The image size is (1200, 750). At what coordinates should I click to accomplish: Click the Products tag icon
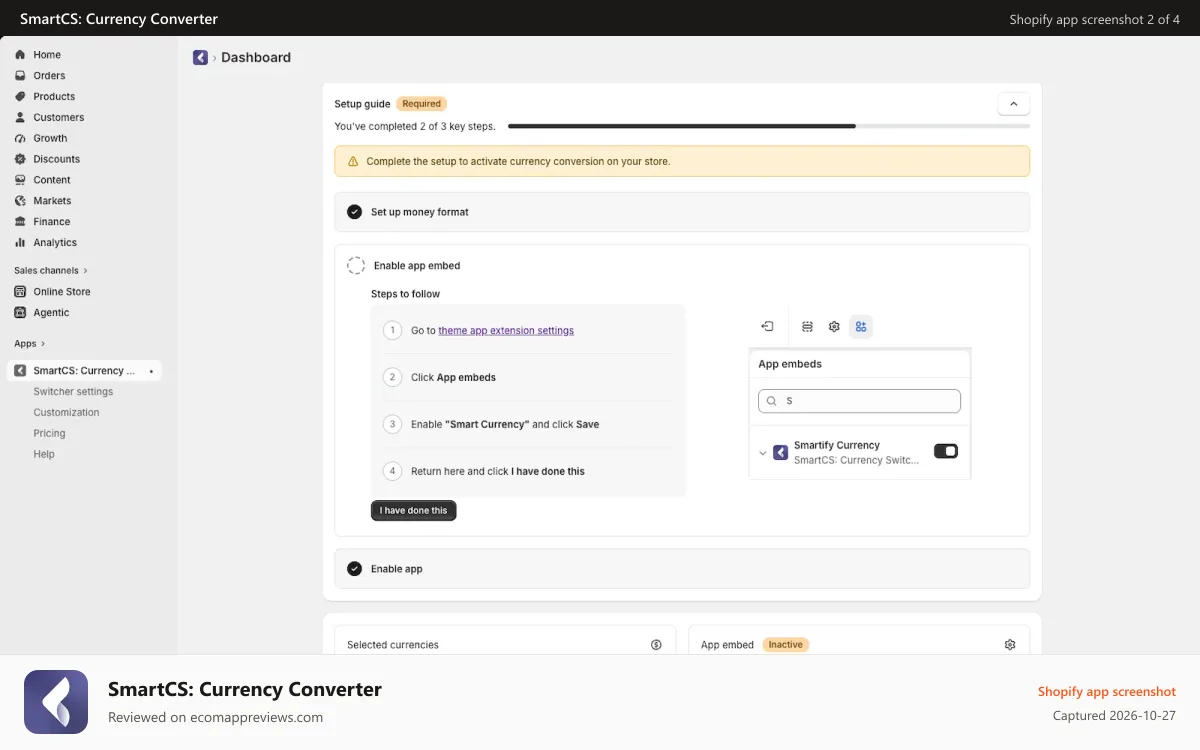pyautogui.click(x=20, y=97)
